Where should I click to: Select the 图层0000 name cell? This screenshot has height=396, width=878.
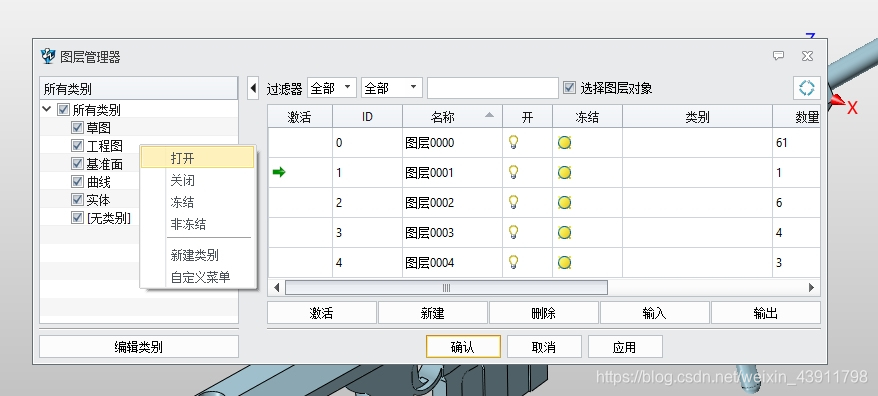click(452, 143)
